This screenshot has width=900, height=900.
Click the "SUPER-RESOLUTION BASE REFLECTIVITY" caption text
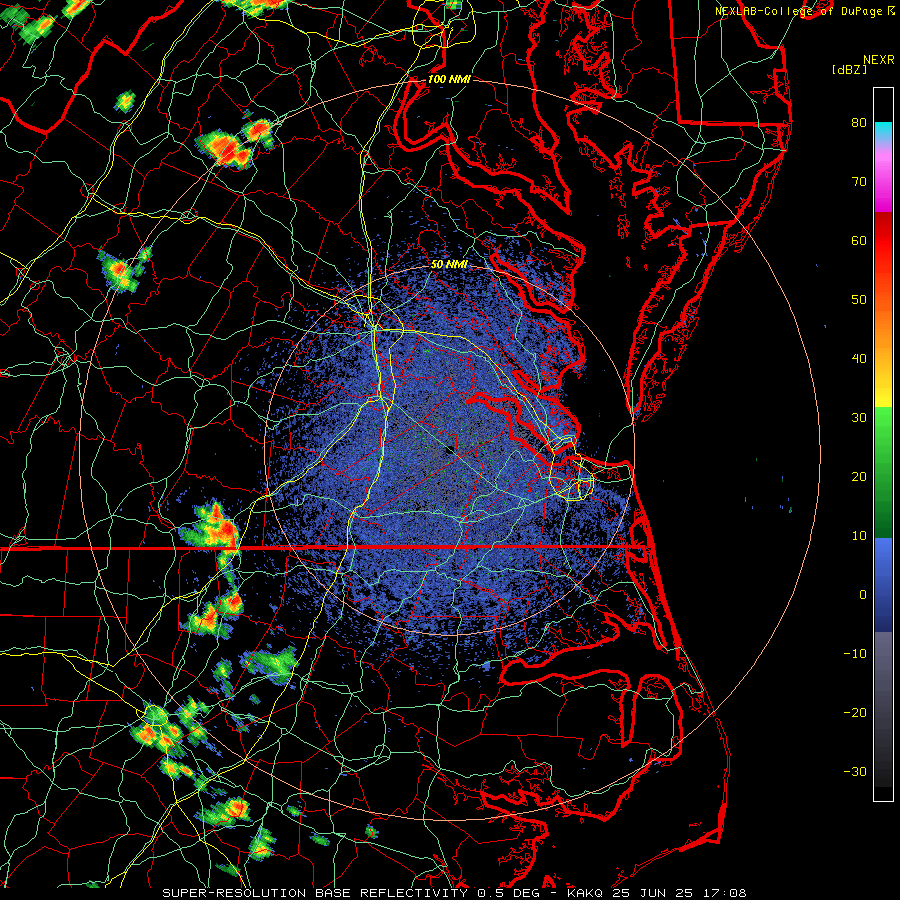tap(317, 893)
